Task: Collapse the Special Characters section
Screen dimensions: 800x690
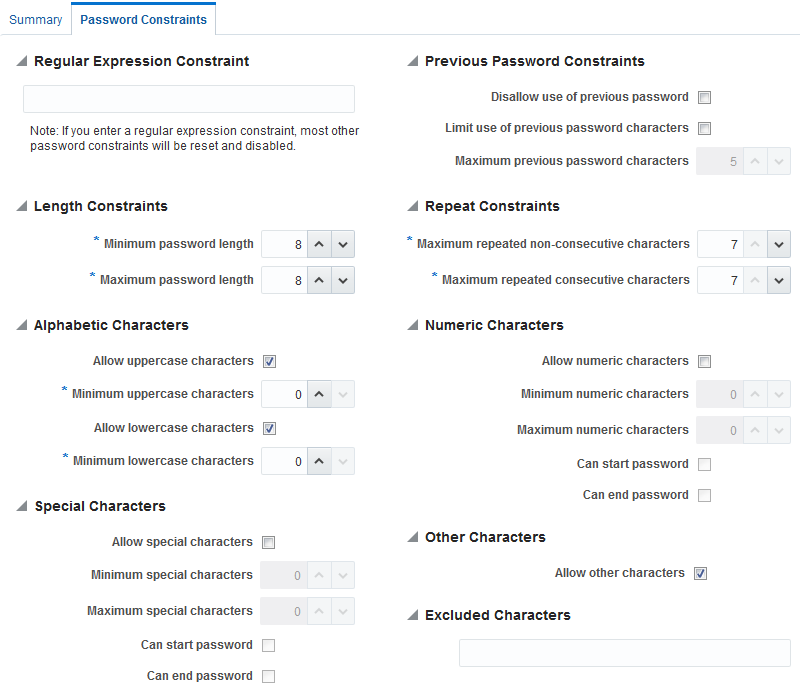Action: (22, 506)
